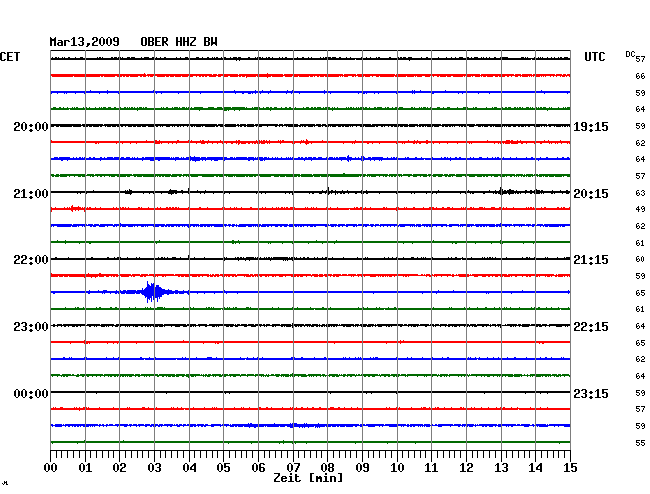Select the 00:00 CET time label

31,394
